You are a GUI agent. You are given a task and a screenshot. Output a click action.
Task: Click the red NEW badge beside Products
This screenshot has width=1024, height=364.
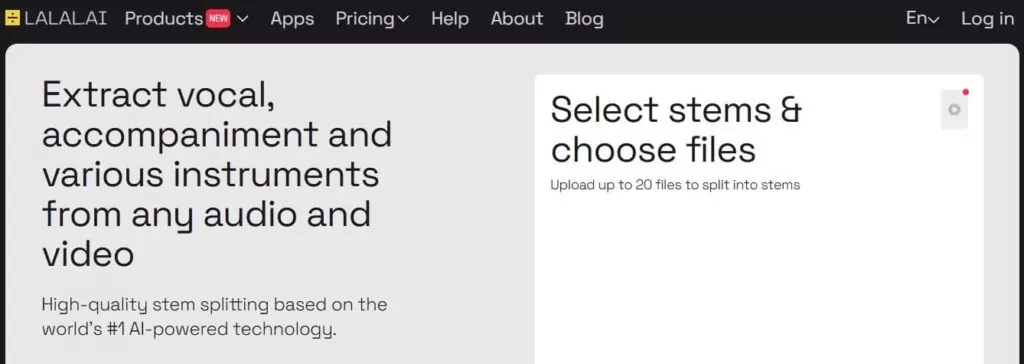coord(218,19)
